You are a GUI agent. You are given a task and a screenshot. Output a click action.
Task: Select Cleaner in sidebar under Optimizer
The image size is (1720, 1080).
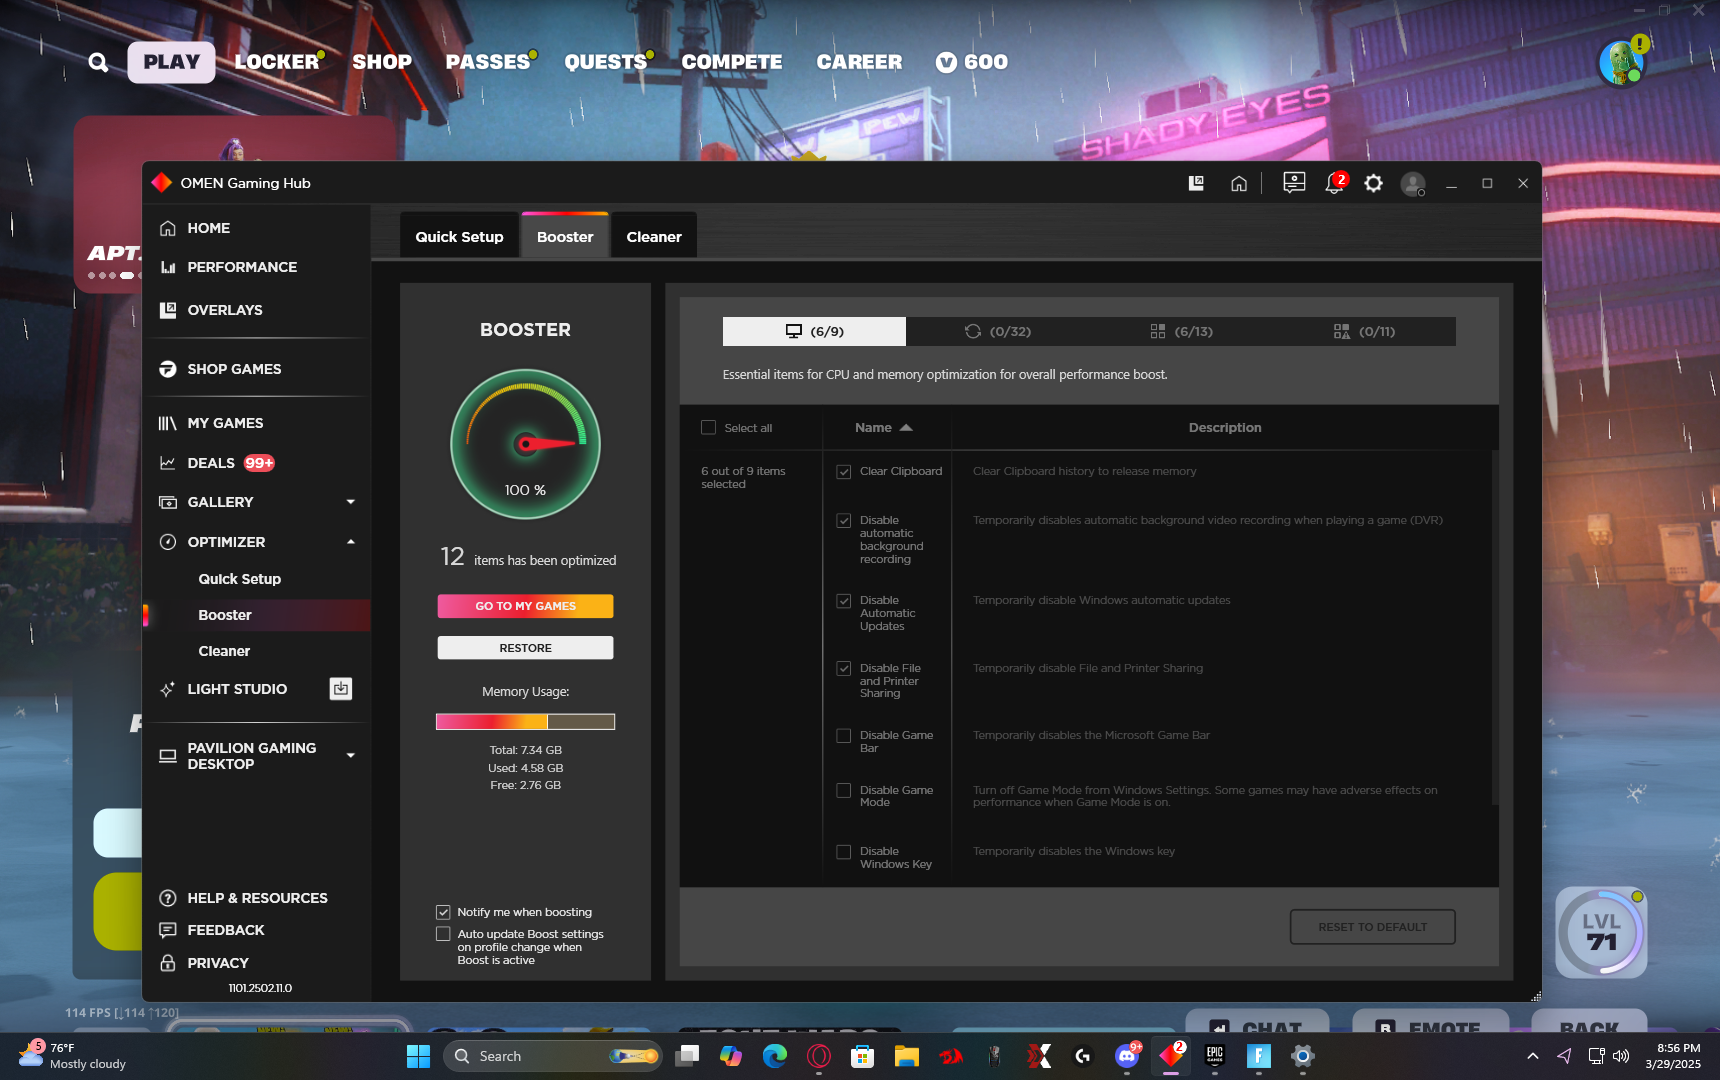pos(224,651)
